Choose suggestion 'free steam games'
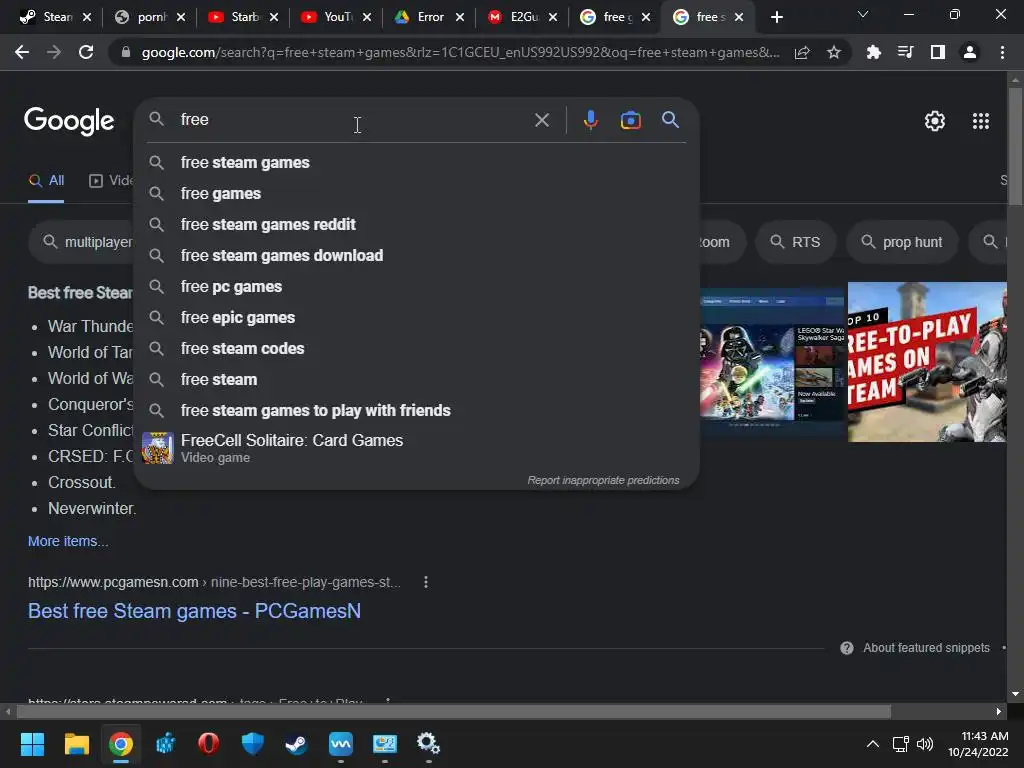1024x768 pixels. click(x=417, y=163)
